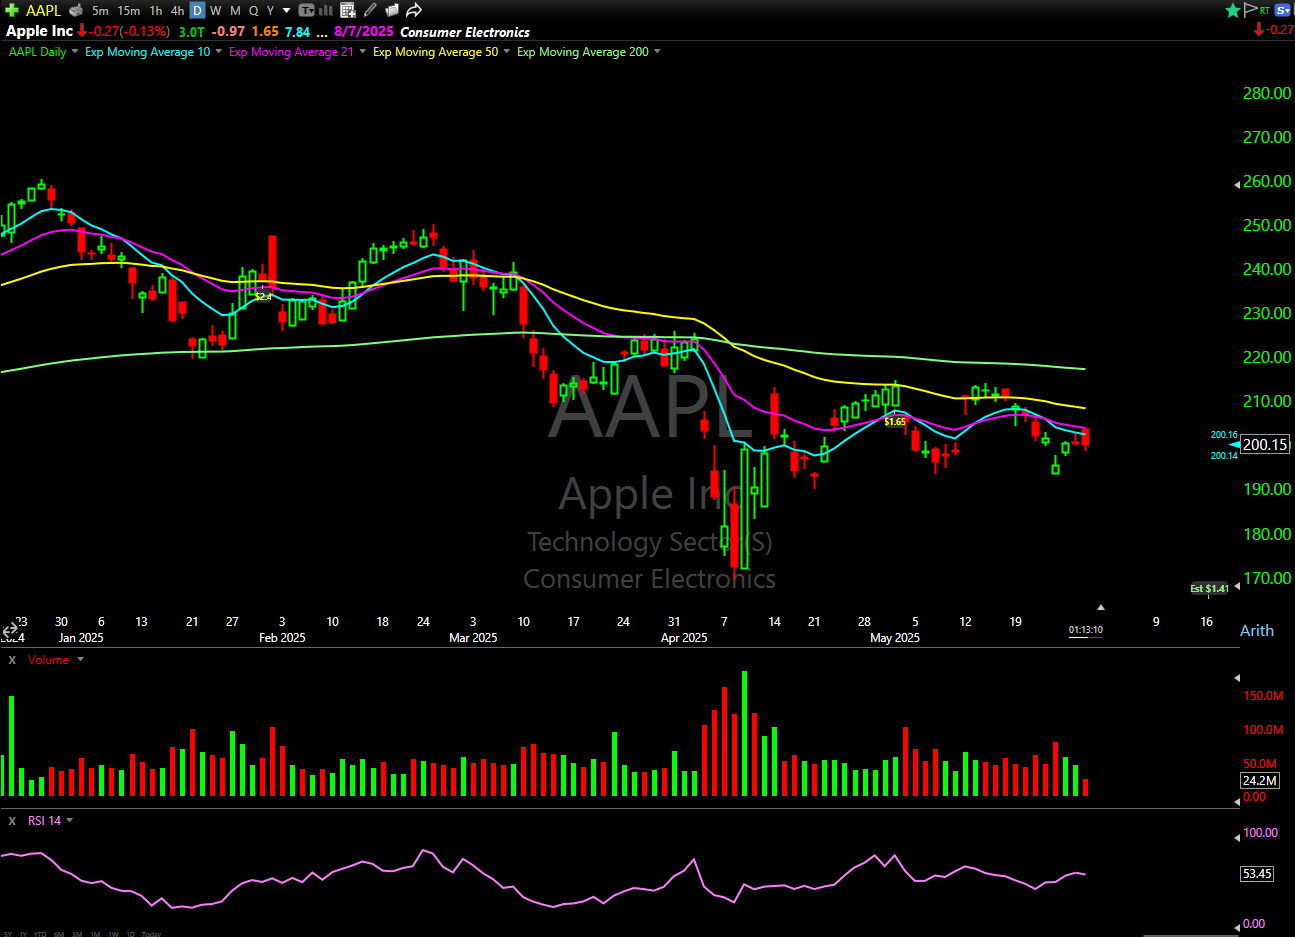Remove the RSI 14 pane with its X
This screenshot has height=937, width=1295.
coord(12,821)
